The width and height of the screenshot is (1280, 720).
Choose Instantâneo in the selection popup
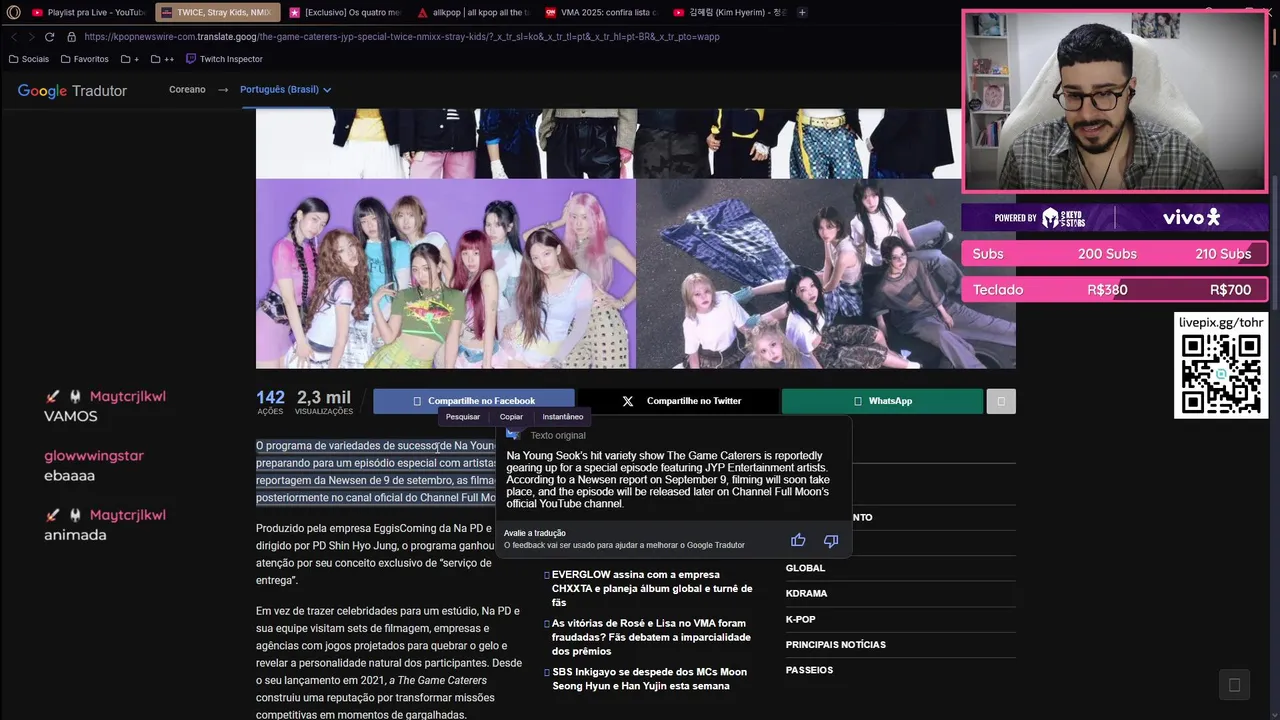click(563, 417)
